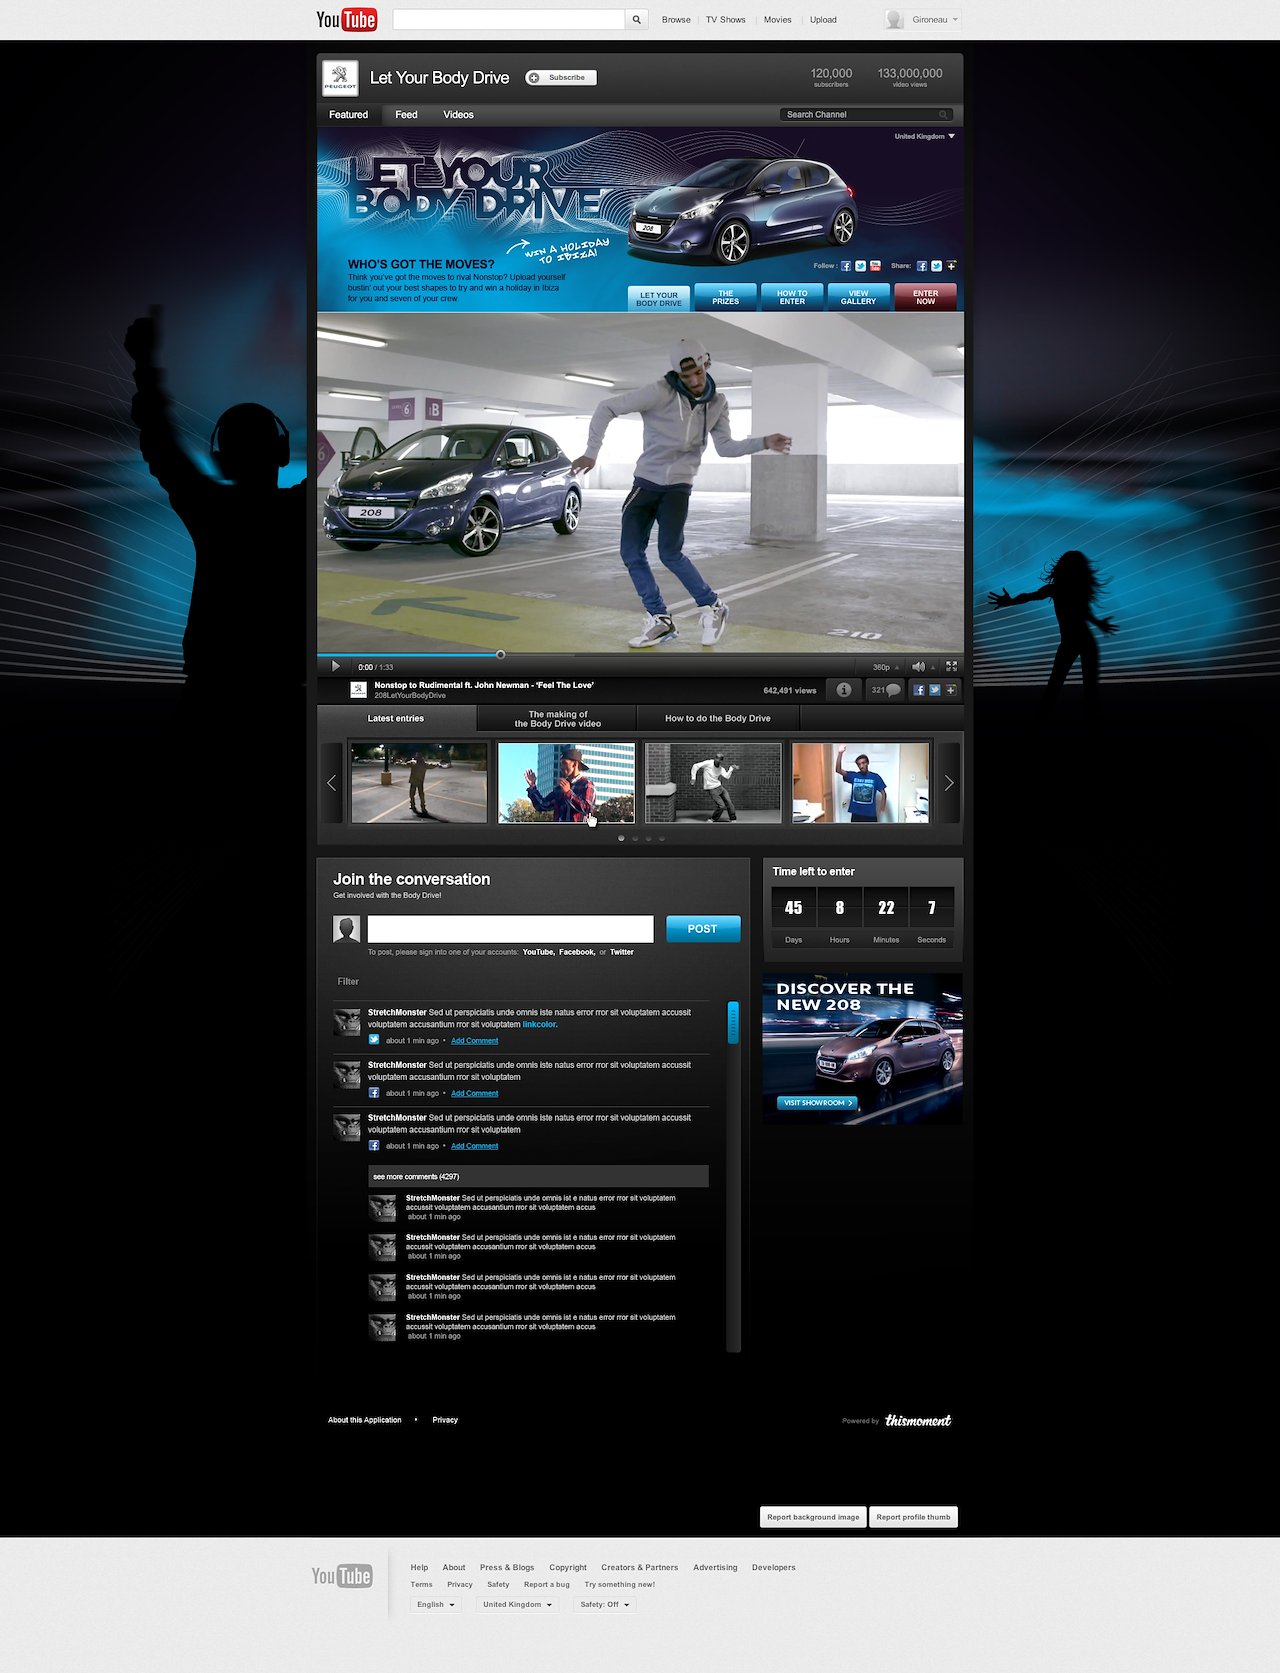Click the small Peugeot icon beside the video title
Image resolution: width=1280 pixels, height=1673 pixels.
tap(358, 690)
